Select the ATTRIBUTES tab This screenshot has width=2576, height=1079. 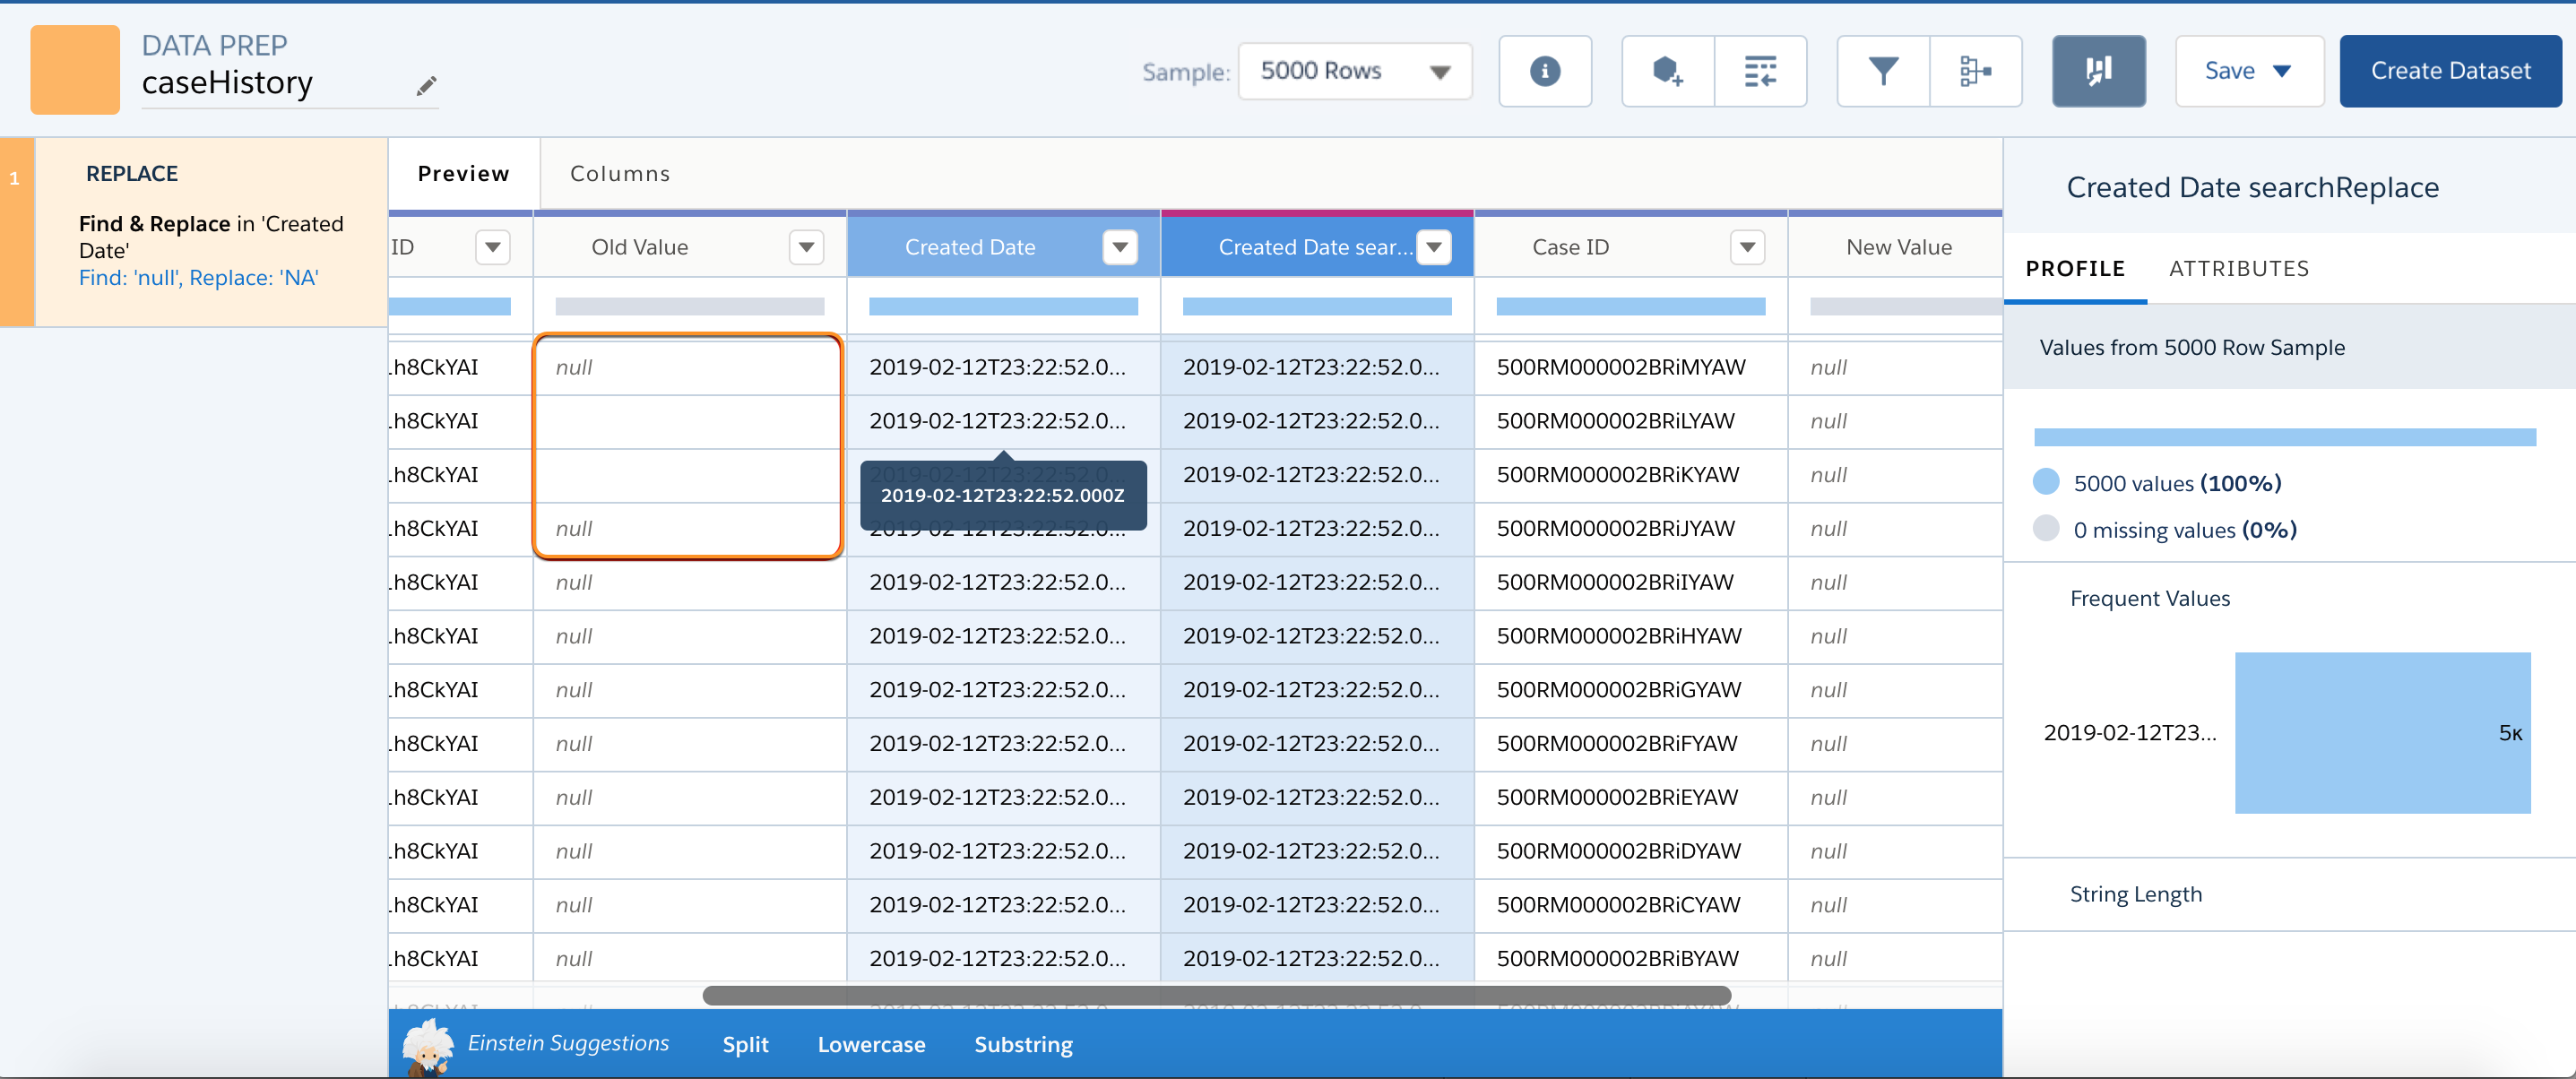click(2239, 269)
